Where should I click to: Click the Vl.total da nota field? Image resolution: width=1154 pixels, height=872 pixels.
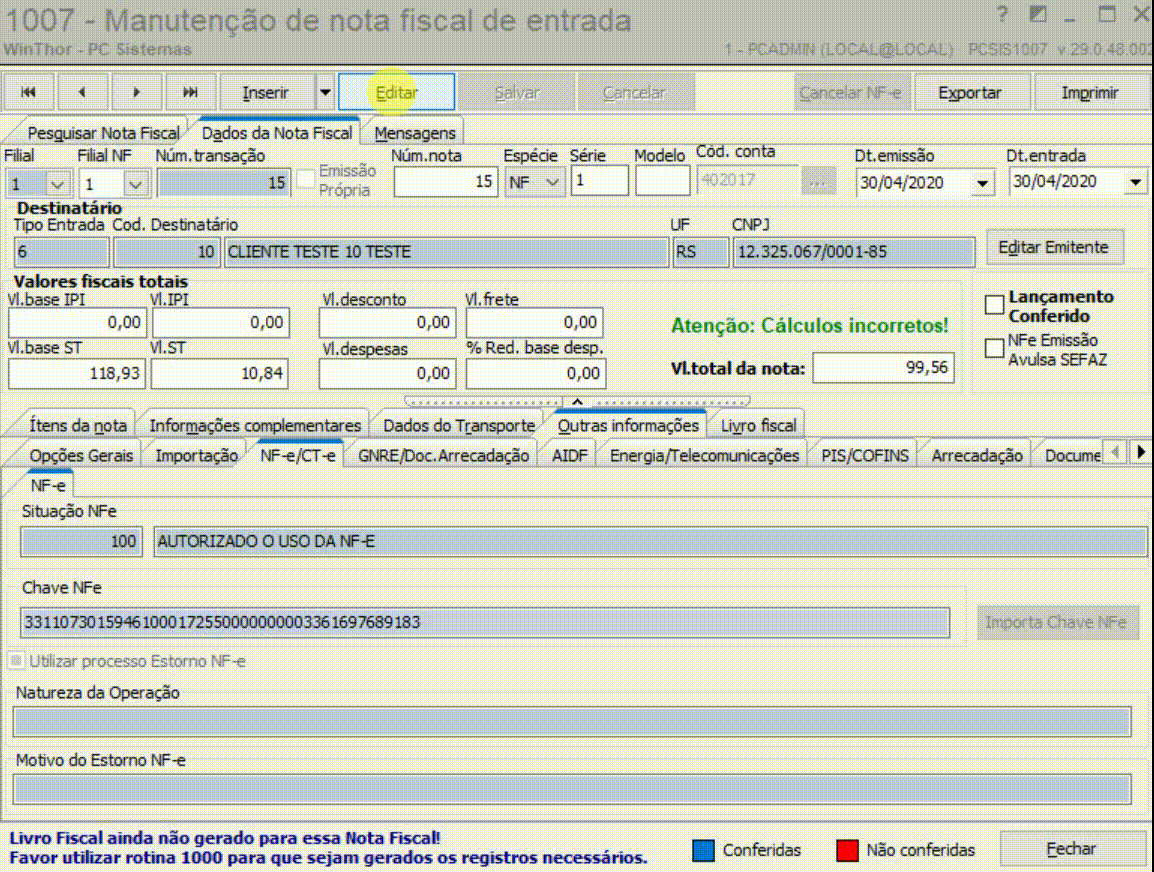point(884,367)
